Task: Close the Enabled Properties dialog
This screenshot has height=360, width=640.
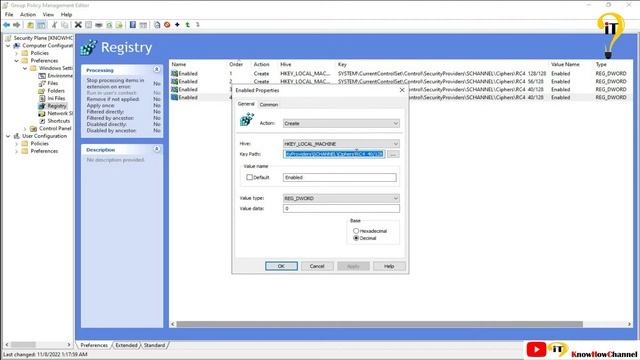Action: pyautogui.click(x=402, y=90)
